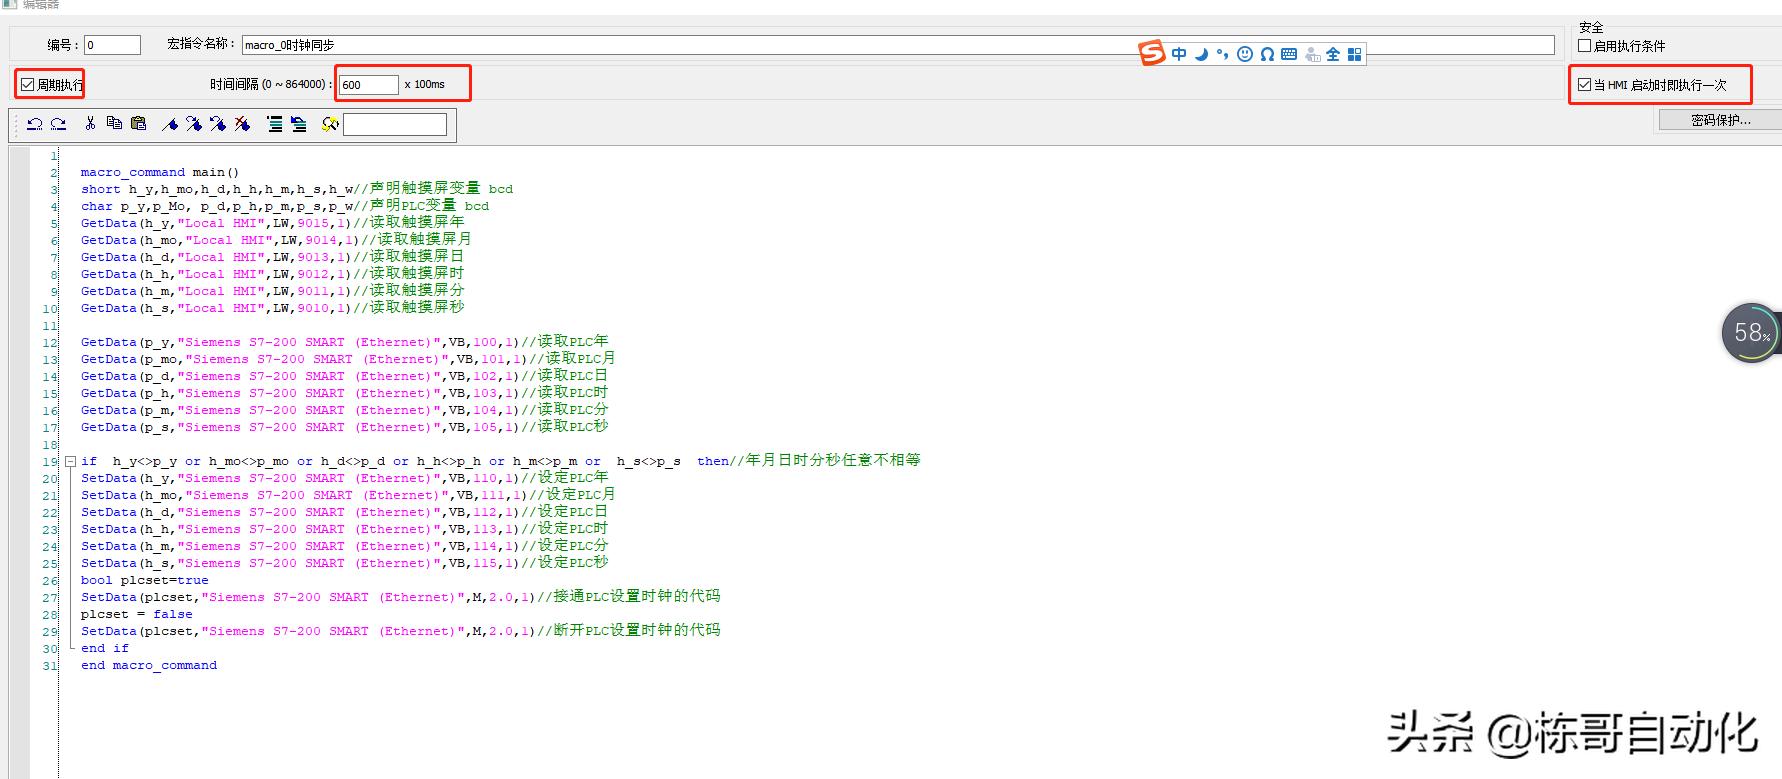Click the '读取触摸屏月' comment text
1782x779 pixels.
click(424, 239)
